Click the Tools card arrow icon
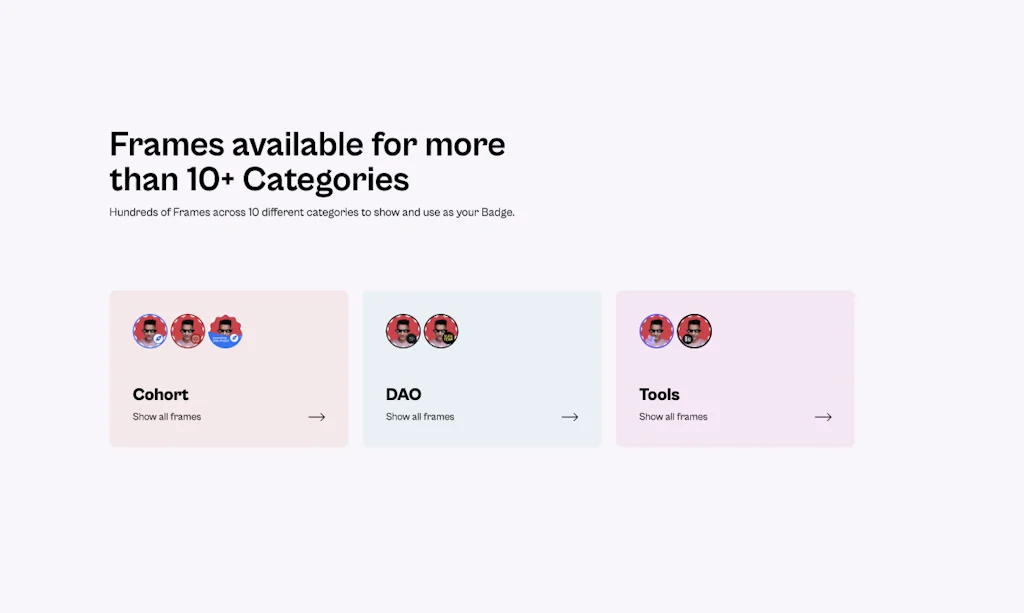The width and height of the screenshot is (1024, 613). (823, 417)
